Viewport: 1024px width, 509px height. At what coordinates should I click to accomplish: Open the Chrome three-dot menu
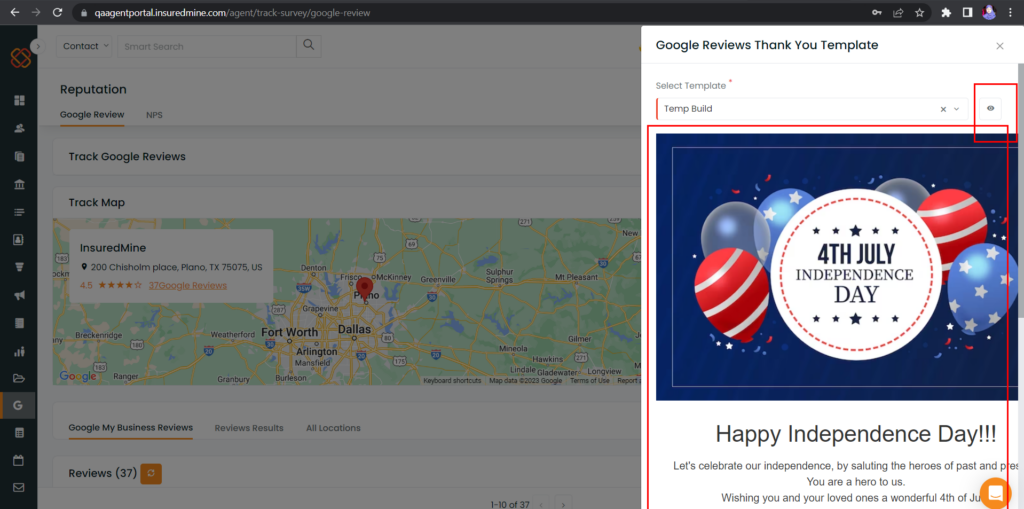pos(1010,12)
